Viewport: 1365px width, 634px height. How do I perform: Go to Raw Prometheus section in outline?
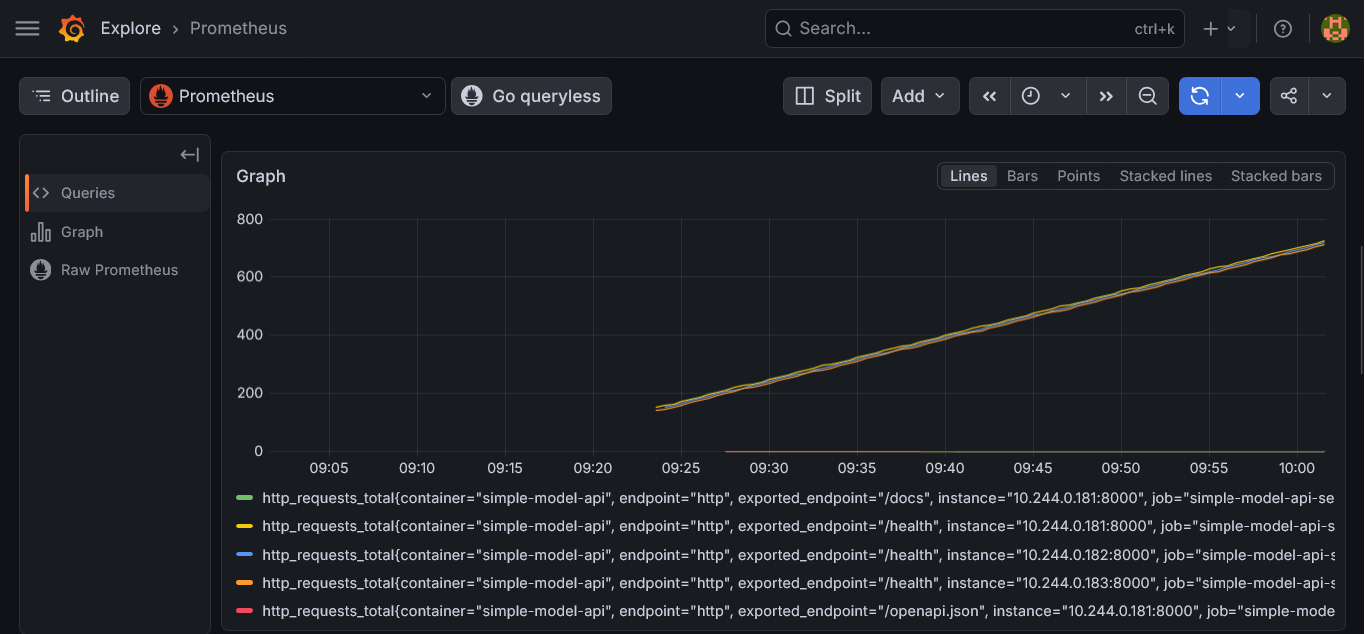117,270
